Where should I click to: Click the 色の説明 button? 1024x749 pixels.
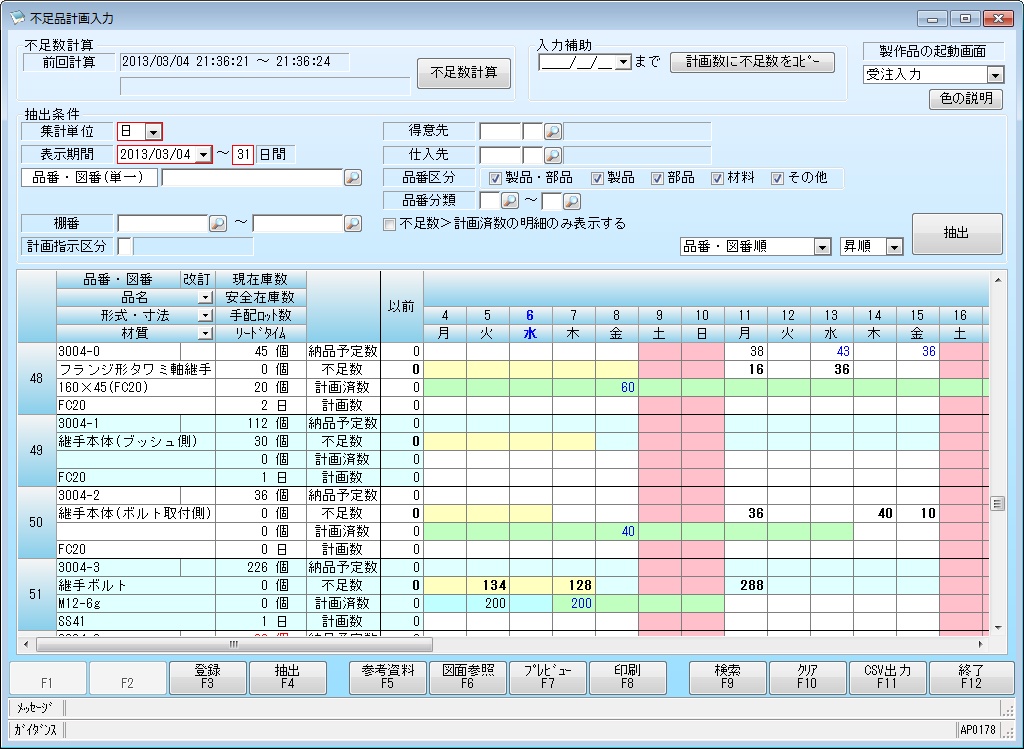coord(966,98)
